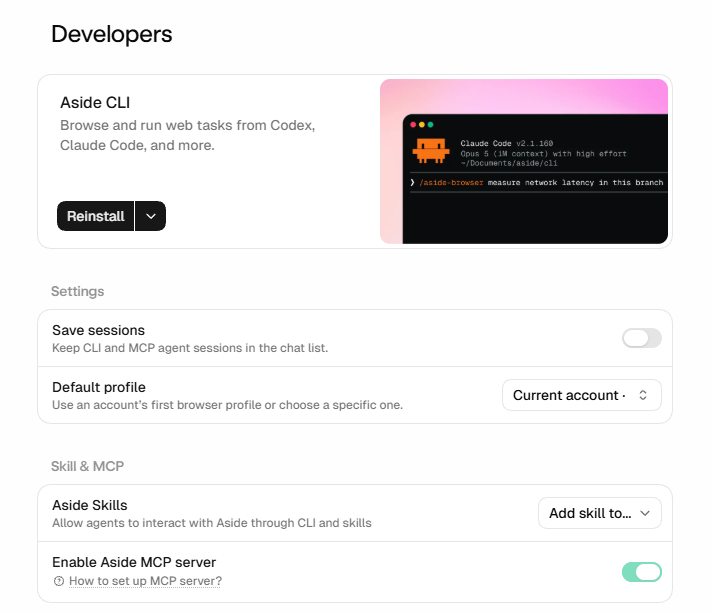Click the up-down arrows icon in Default profile selector
Image resolution: width=713 pixels, height=614 pixels.
point(643,395)
